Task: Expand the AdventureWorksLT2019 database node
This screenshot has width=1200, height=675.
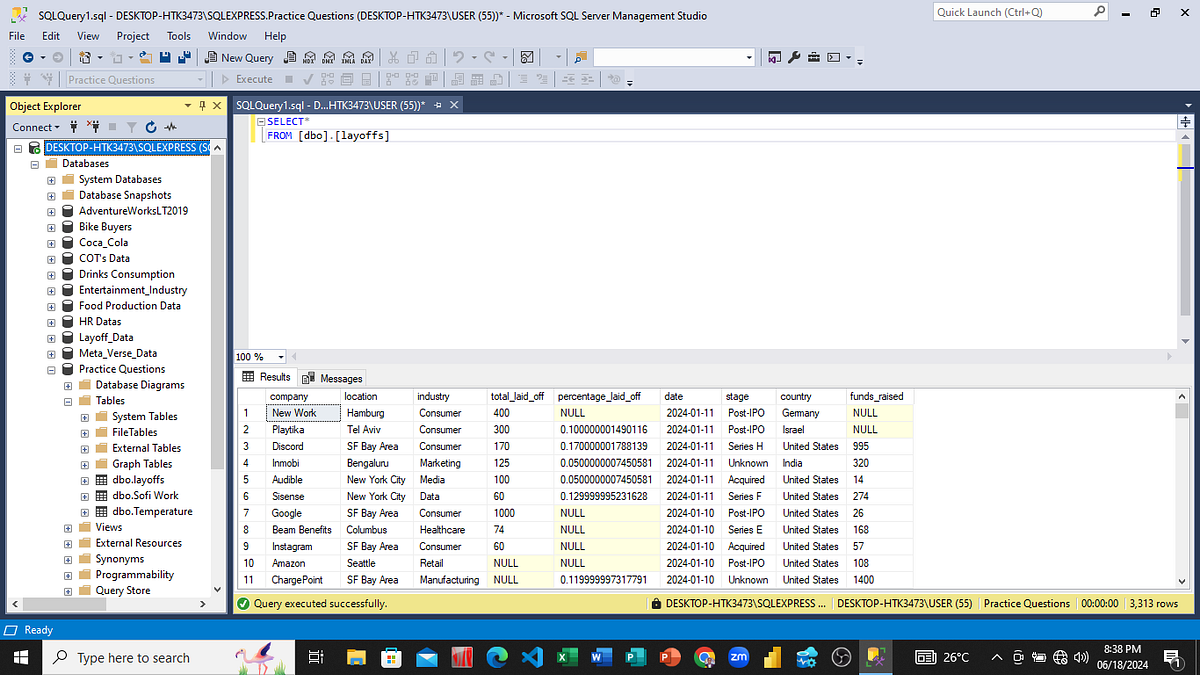Action: (50, 211)
